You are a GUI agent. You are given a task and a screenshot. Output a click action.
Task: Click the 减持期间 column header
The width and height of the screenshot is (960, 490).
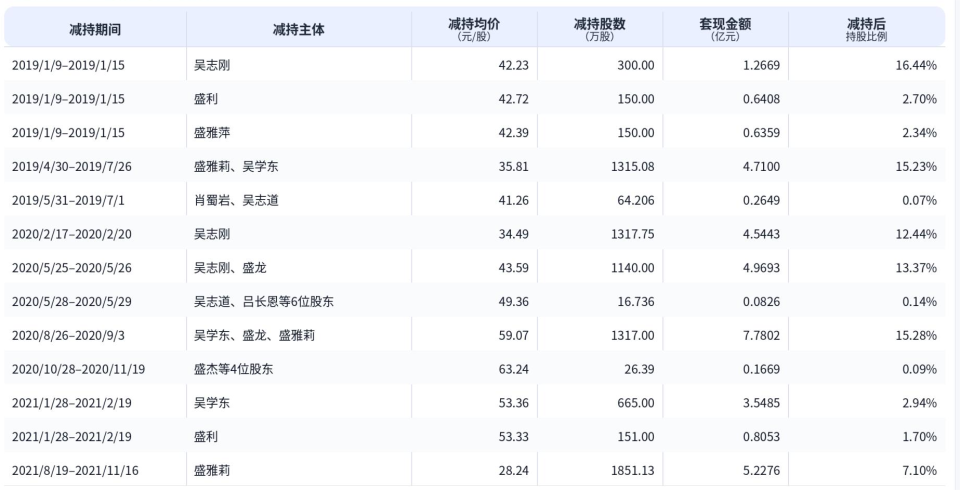point(95,29)
